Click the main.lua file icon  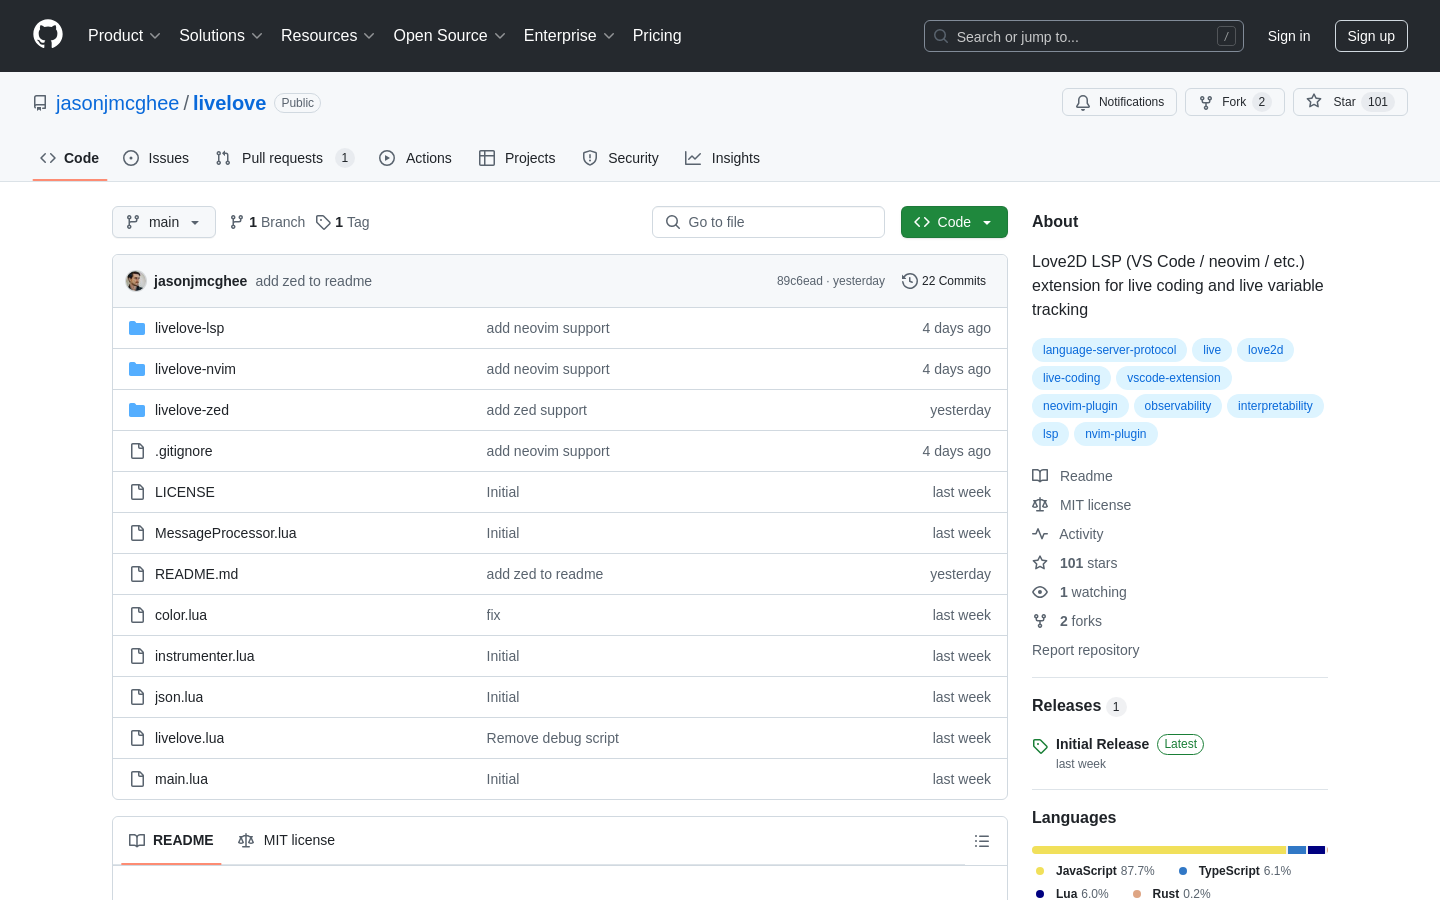[137, 779]
